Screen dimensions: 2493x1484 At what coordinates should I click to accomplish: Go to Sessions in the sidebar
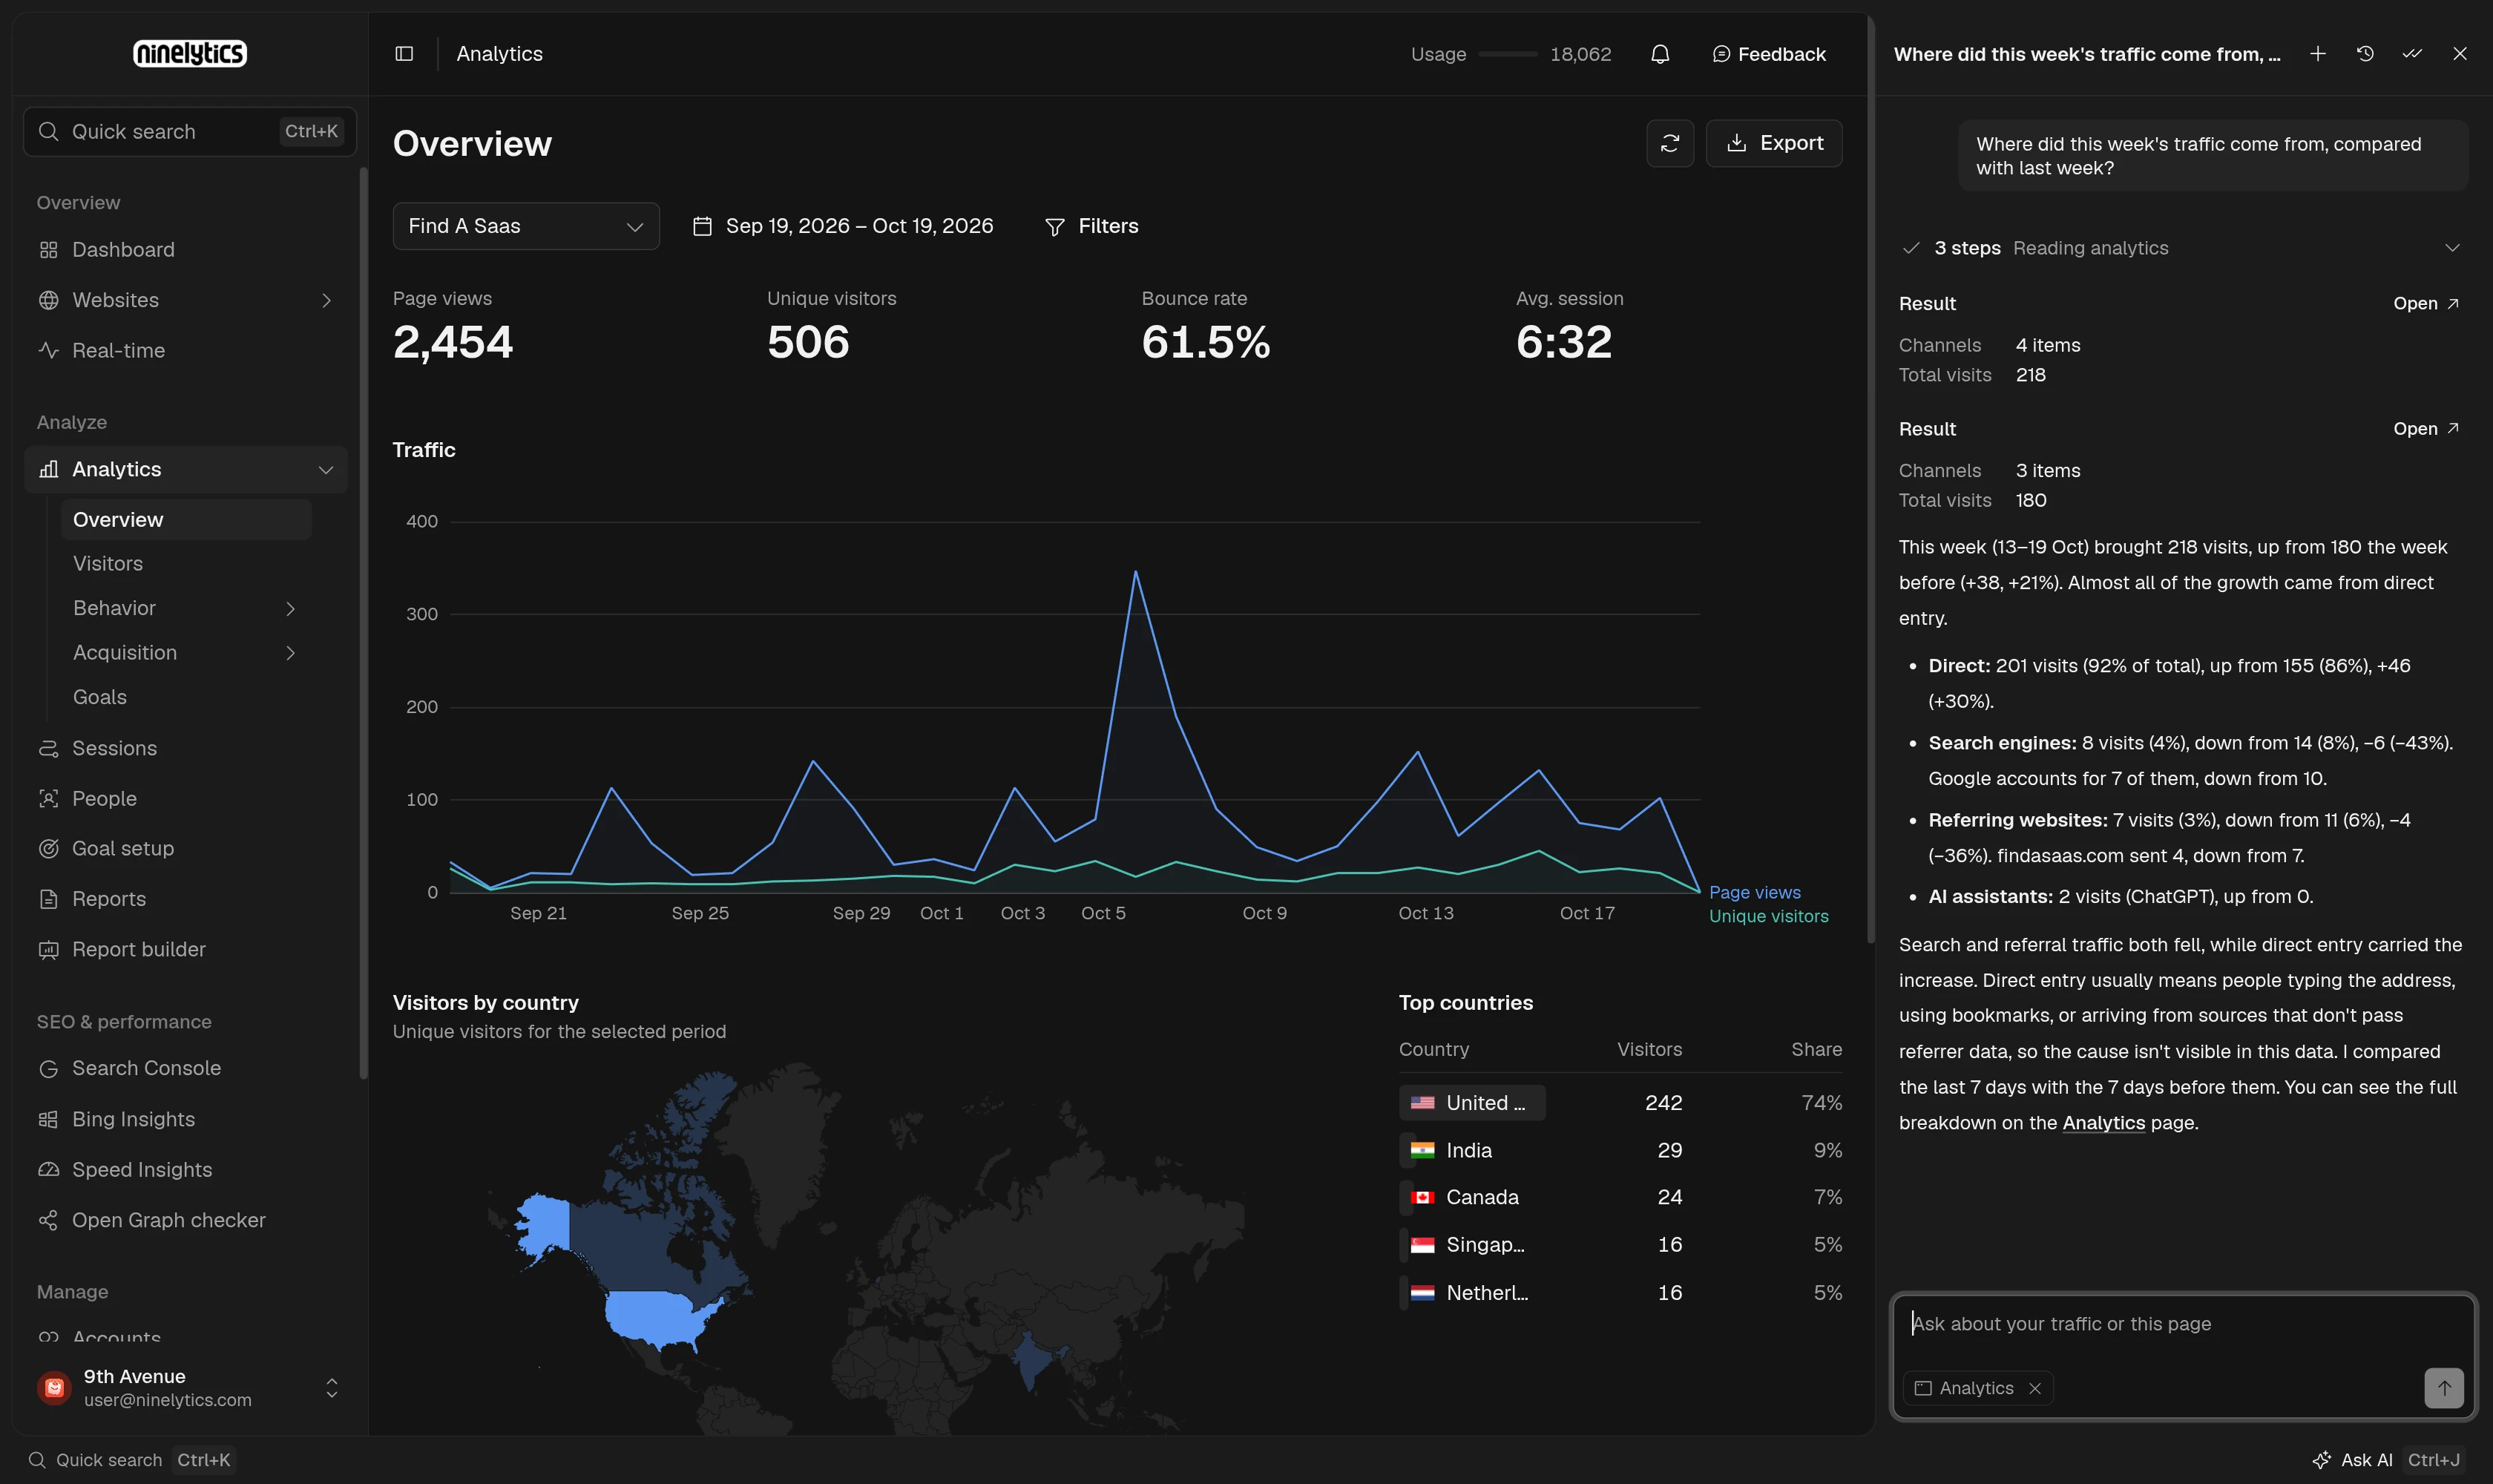coord(186,748)
